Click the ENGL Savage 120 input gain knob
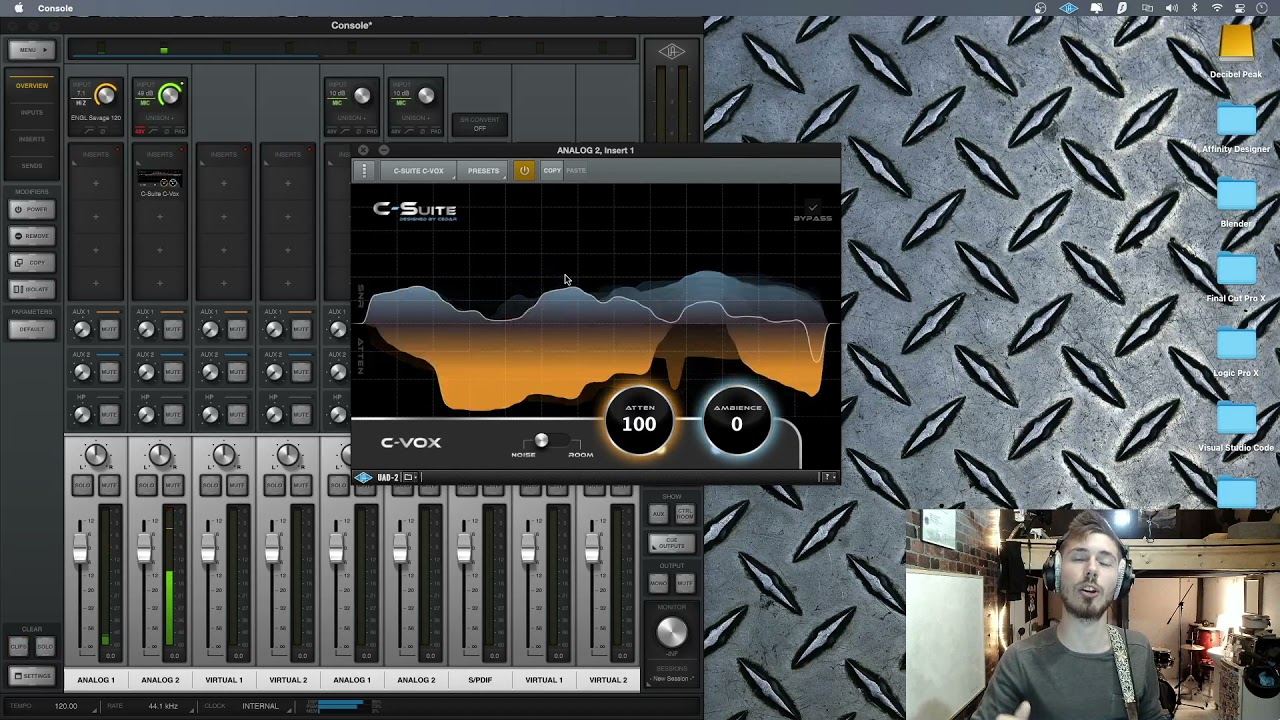This screenshot has height=720, width=1280. coord(105,96)
